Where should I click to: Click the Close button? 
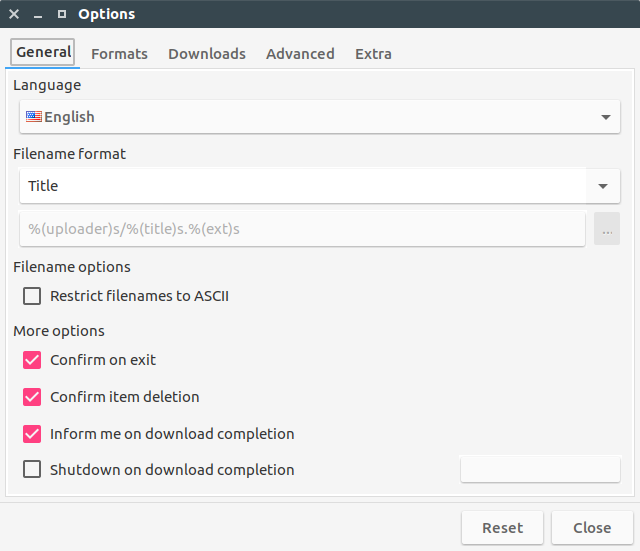click(x=592, y=528)
